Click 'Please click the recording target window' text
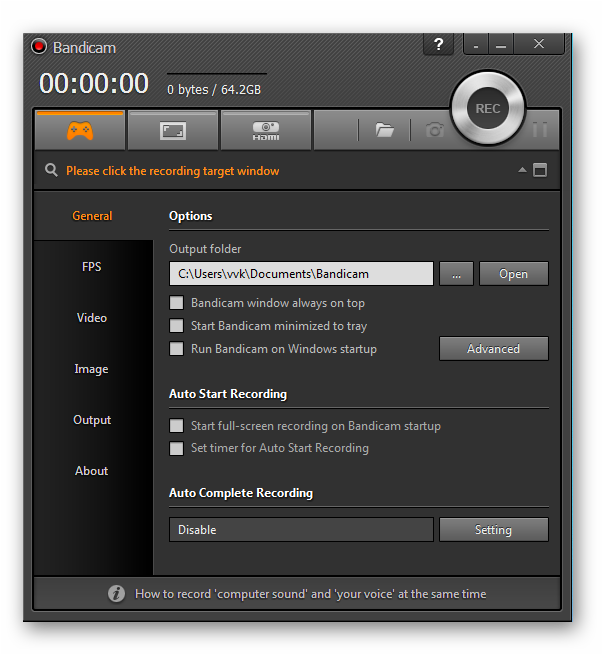This screenshot has height=654, width=602. click(172, 171)
